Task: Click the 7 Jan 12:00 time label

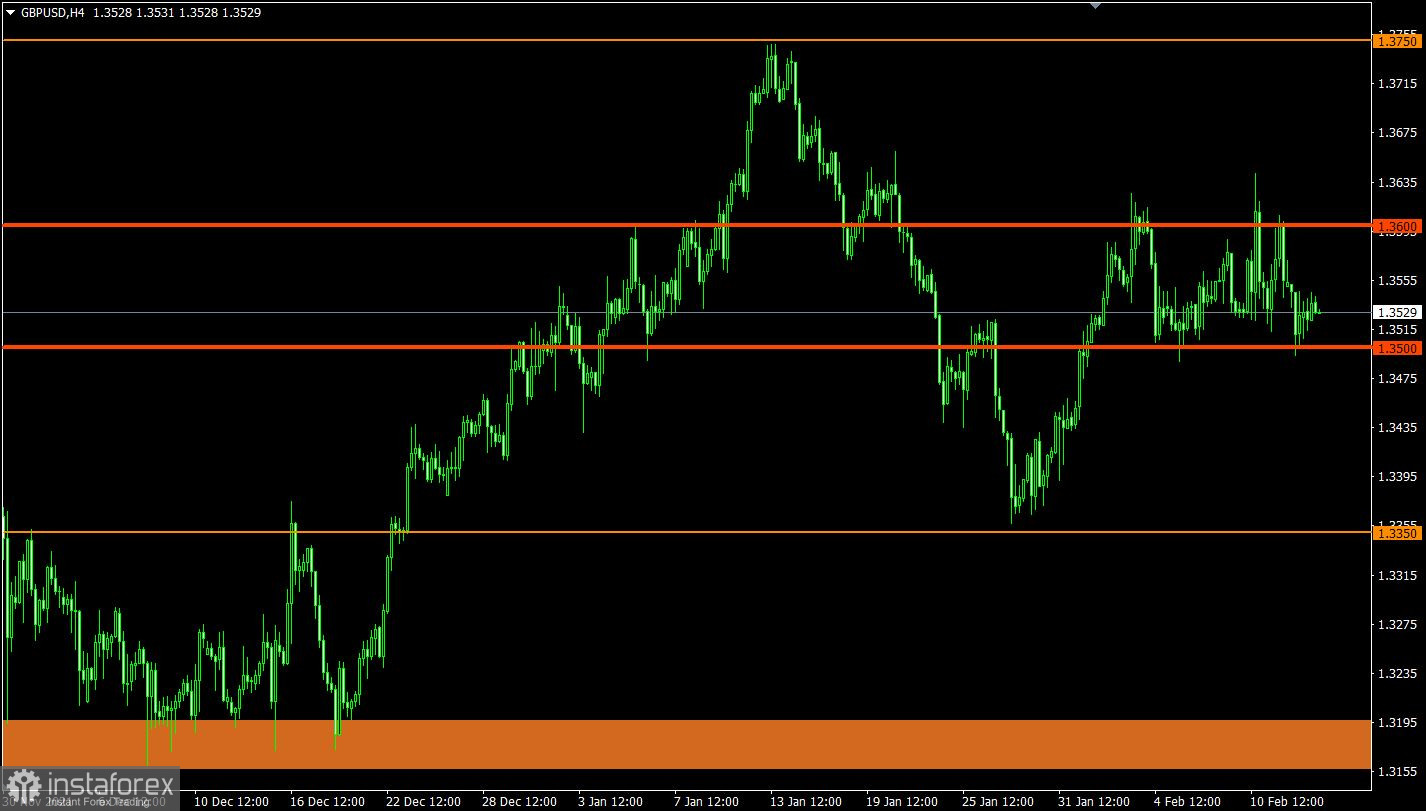Action: coord(707,802)
